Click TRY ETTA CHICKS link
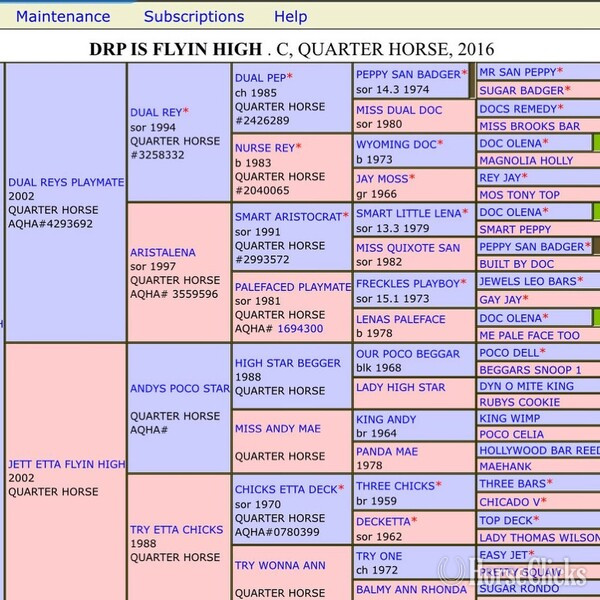This screenshot has height=600, width=600. pos(176,530)
